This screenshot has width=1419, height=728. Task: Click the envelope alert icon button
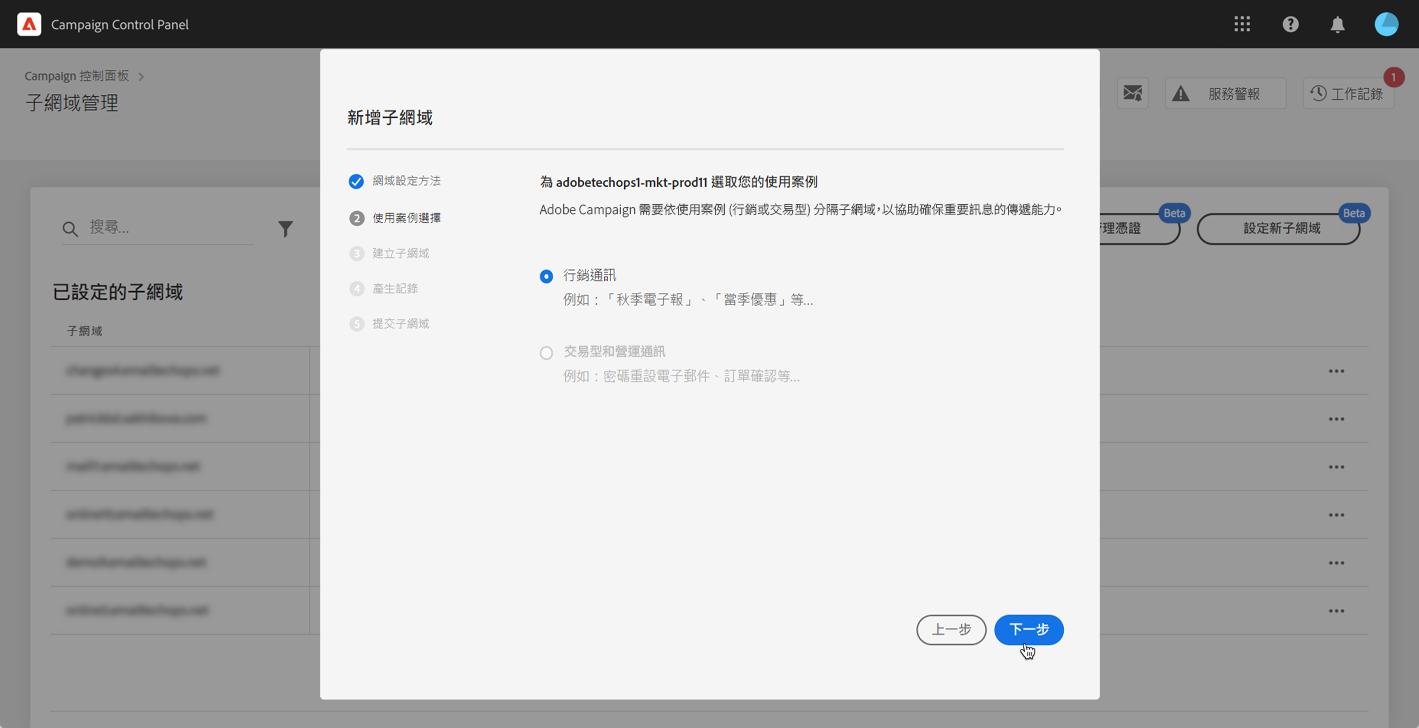click(1132, 93)
